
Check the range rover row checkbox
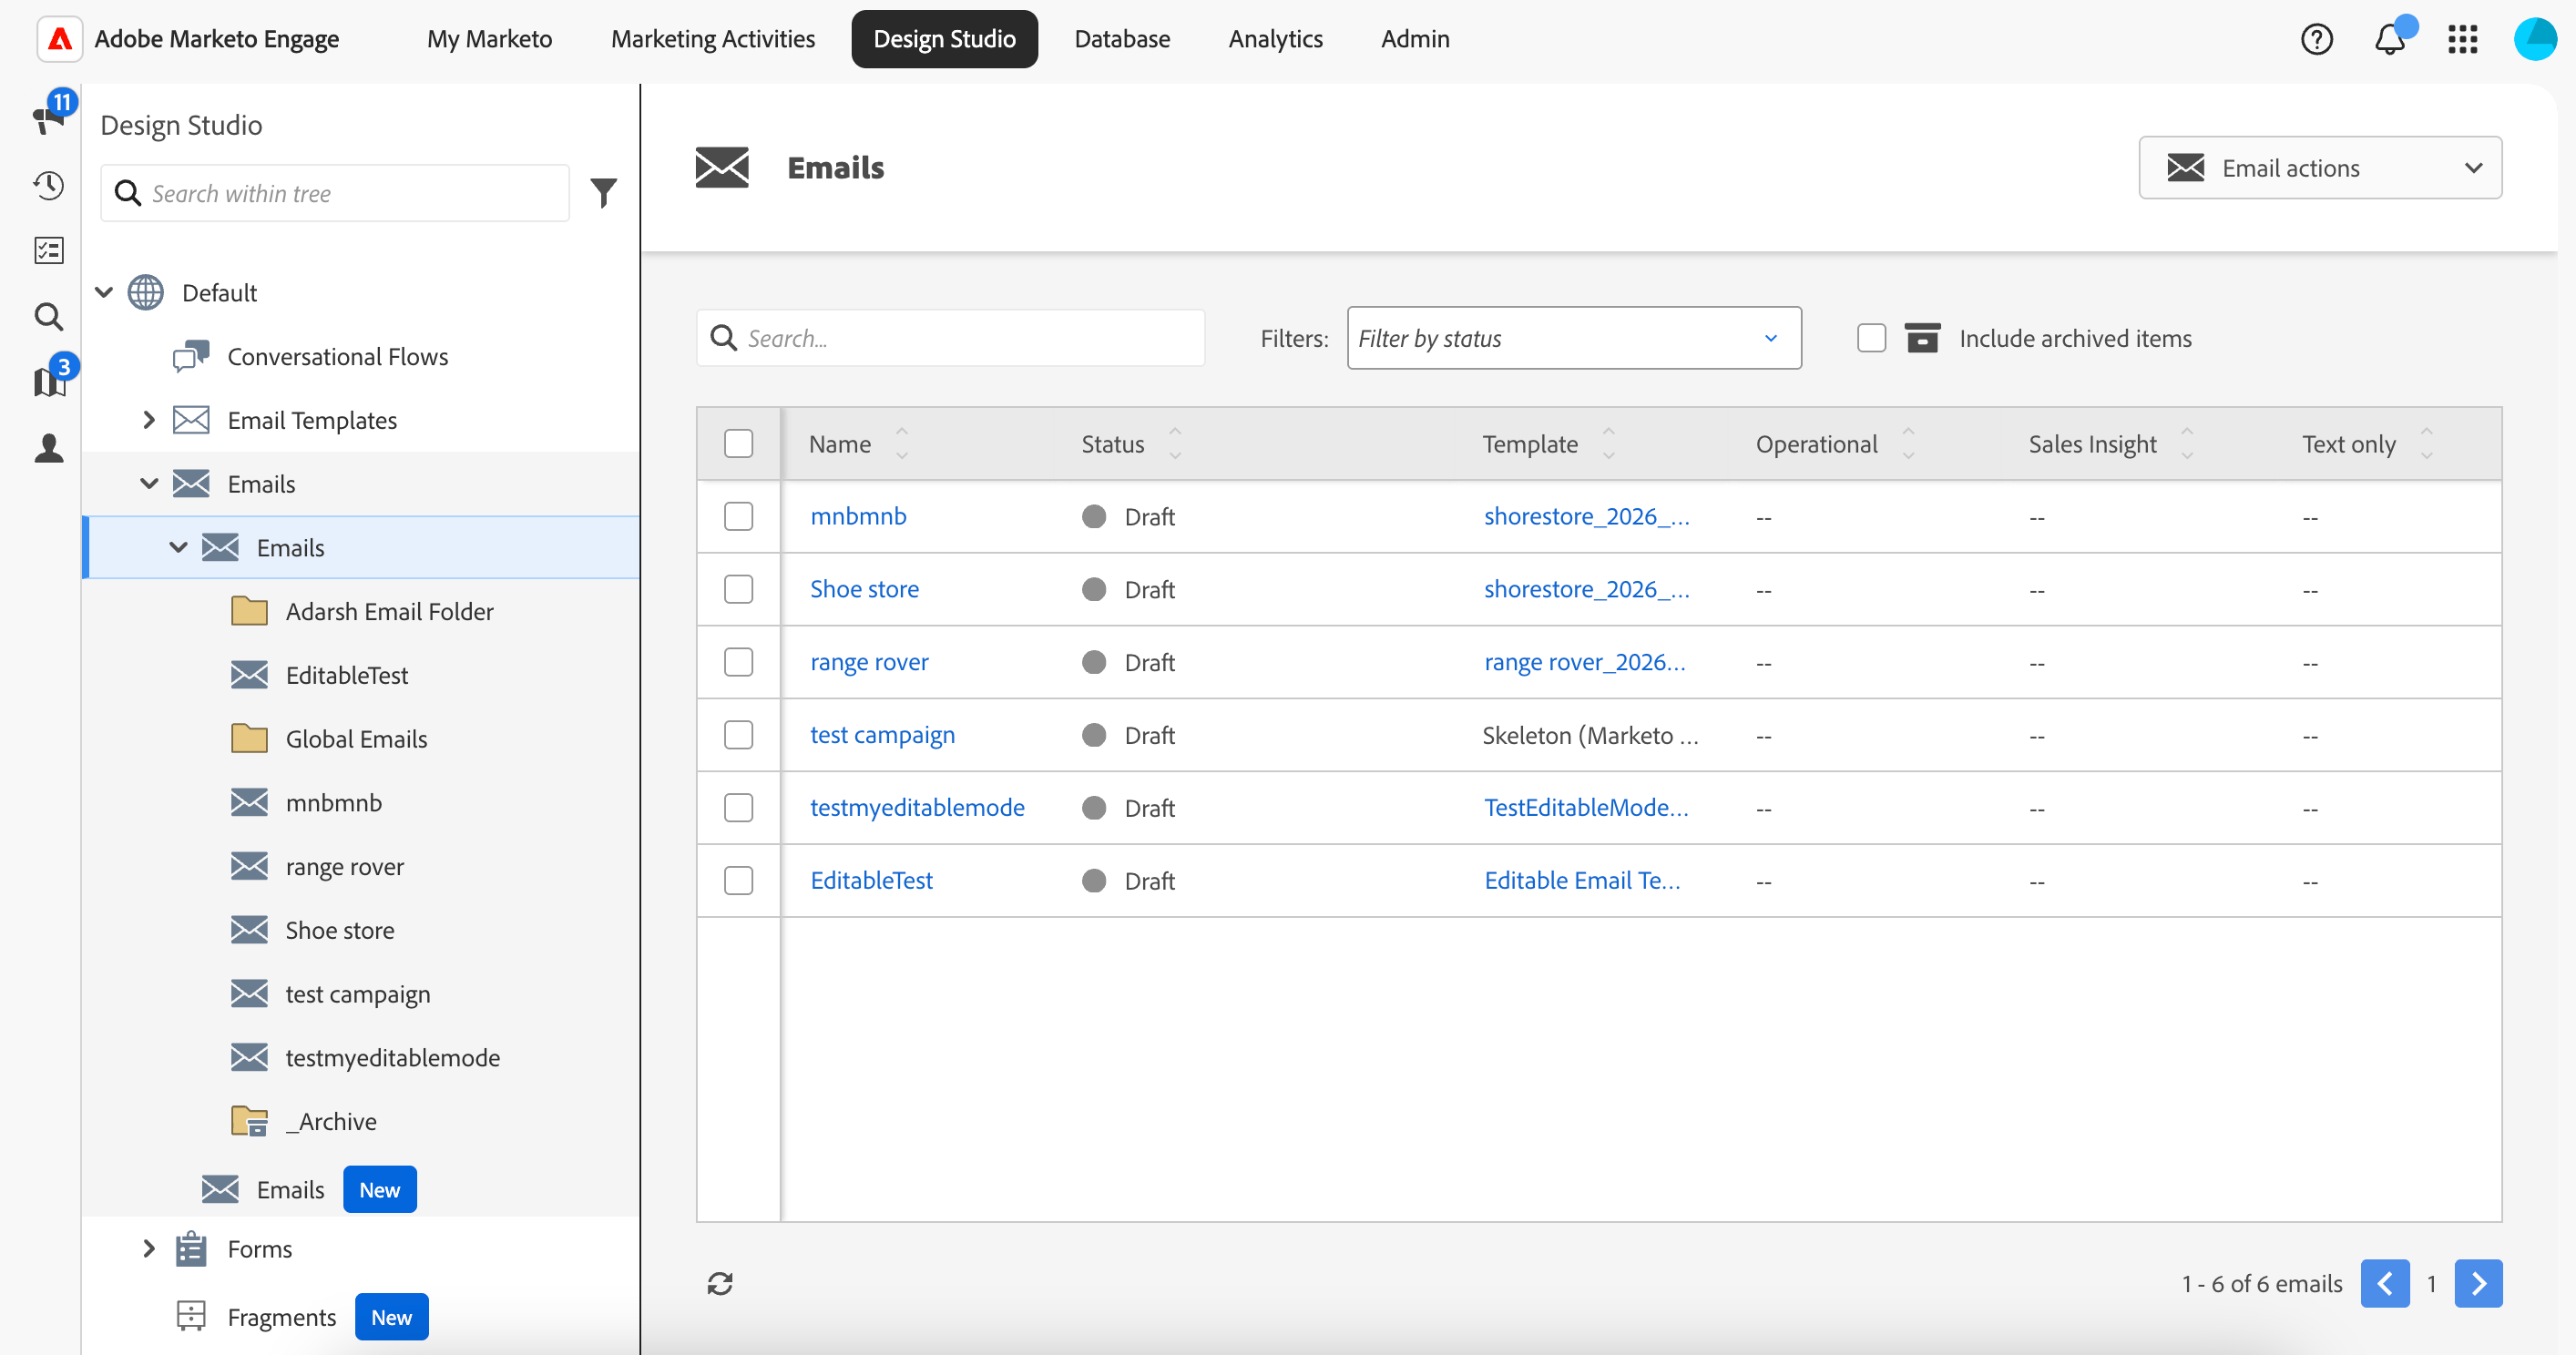click(x=738, y=662)
